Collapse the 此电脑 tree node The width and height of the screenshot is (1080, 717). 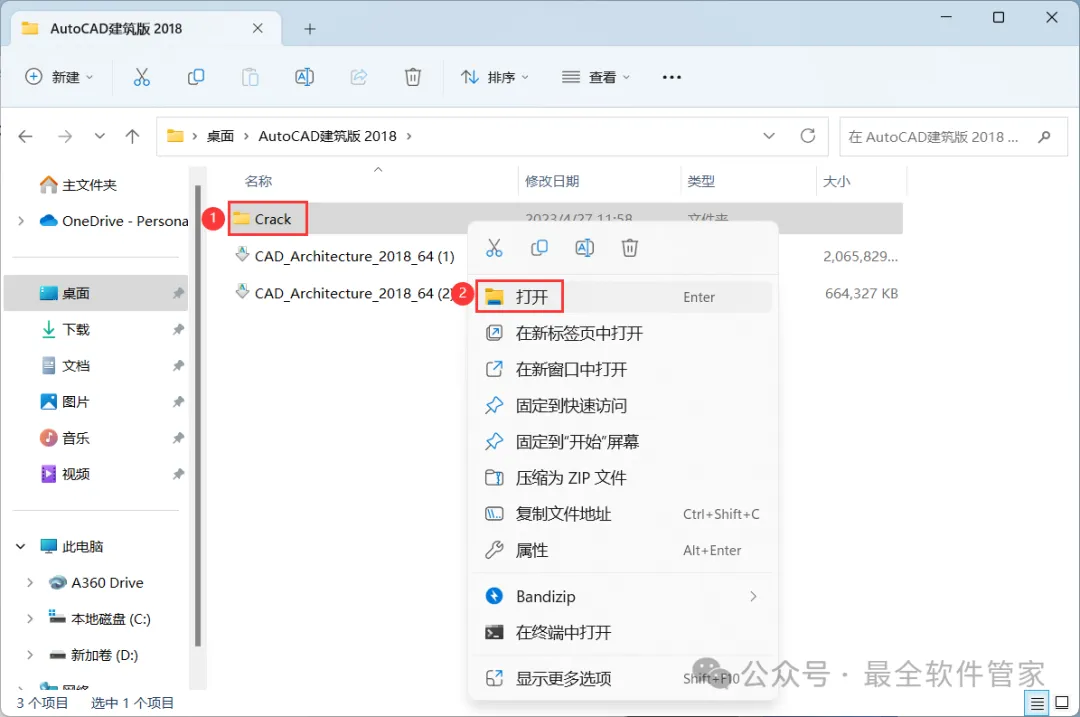coord(21,546)
